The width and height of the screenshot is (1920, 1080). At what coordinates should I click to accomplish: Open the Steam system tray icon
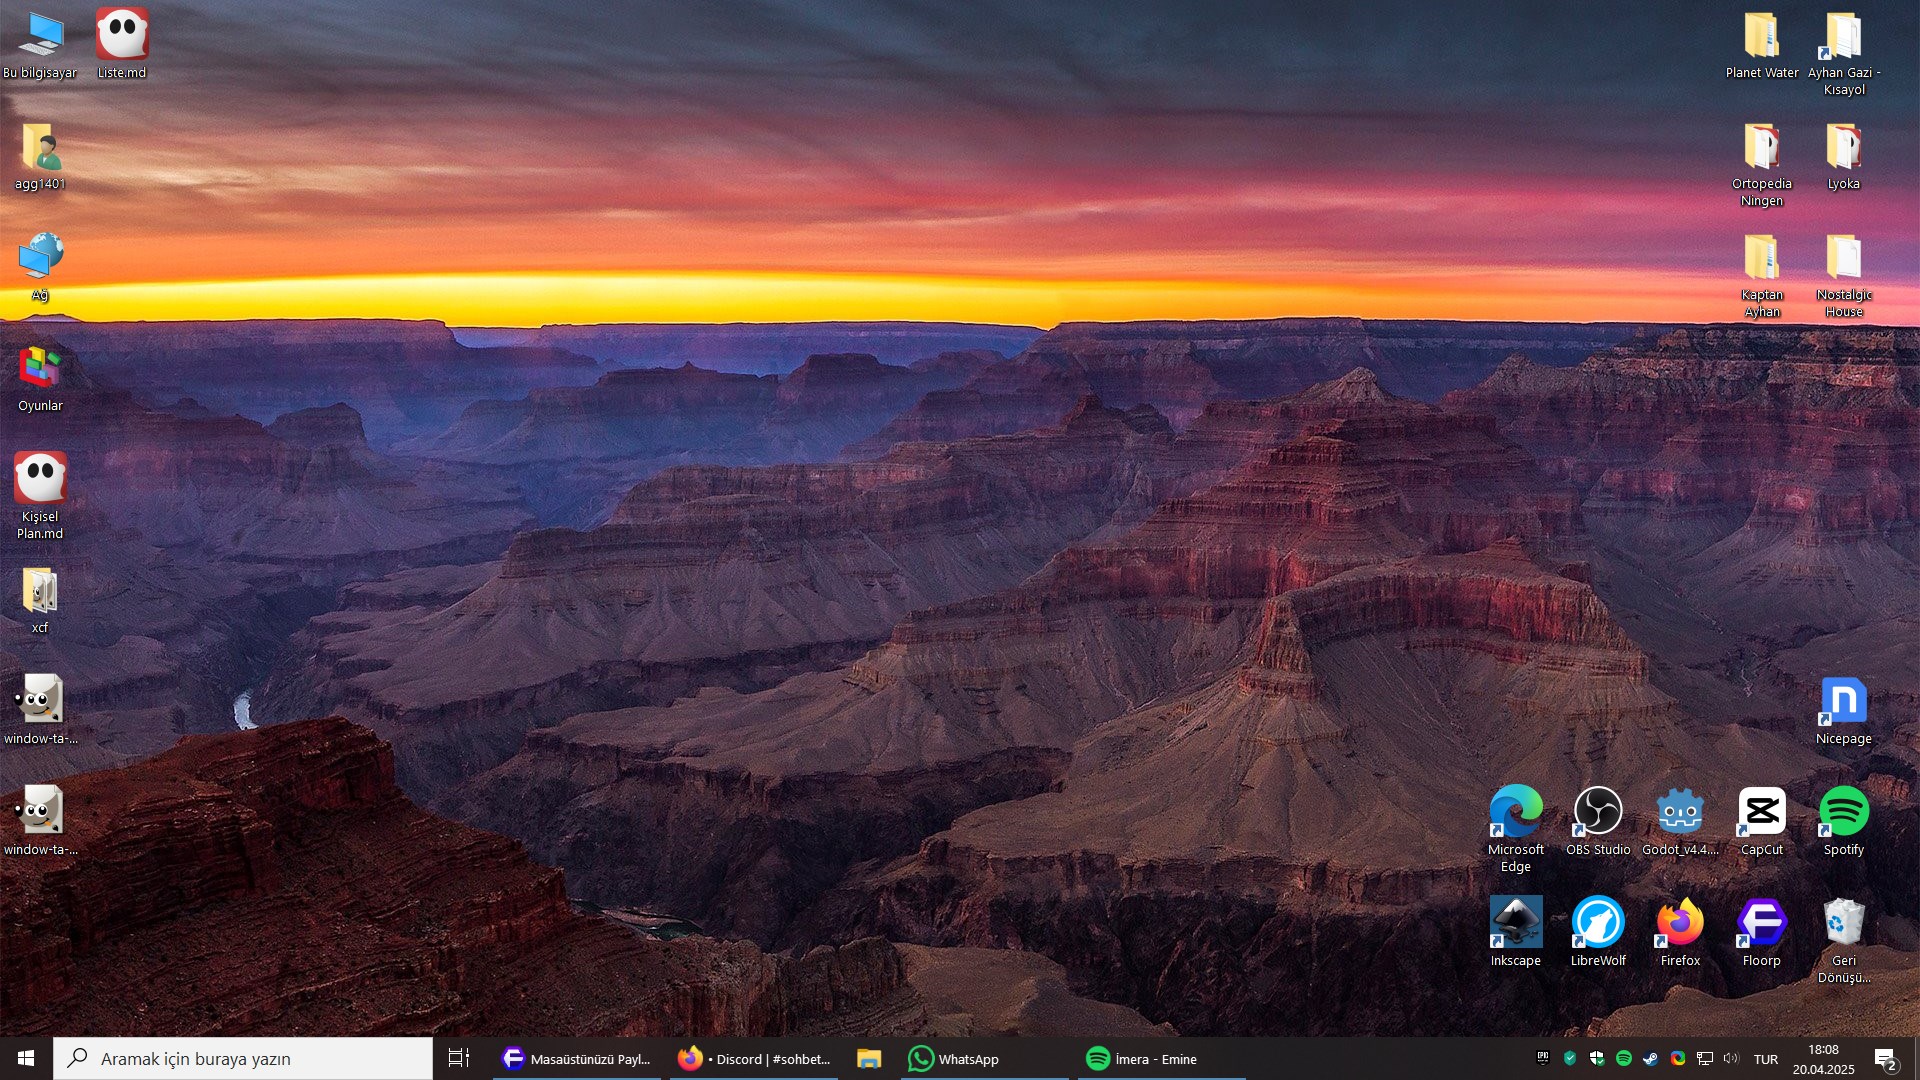[1650, 1058]
